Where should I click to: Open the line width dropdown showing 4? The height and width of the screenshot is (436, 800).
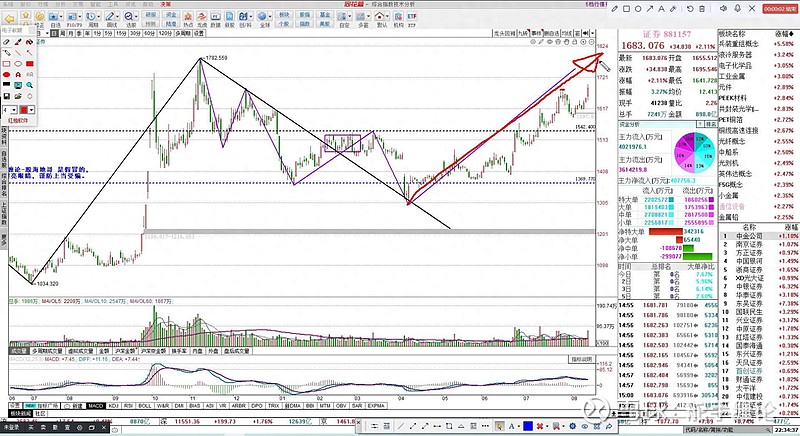12,109
